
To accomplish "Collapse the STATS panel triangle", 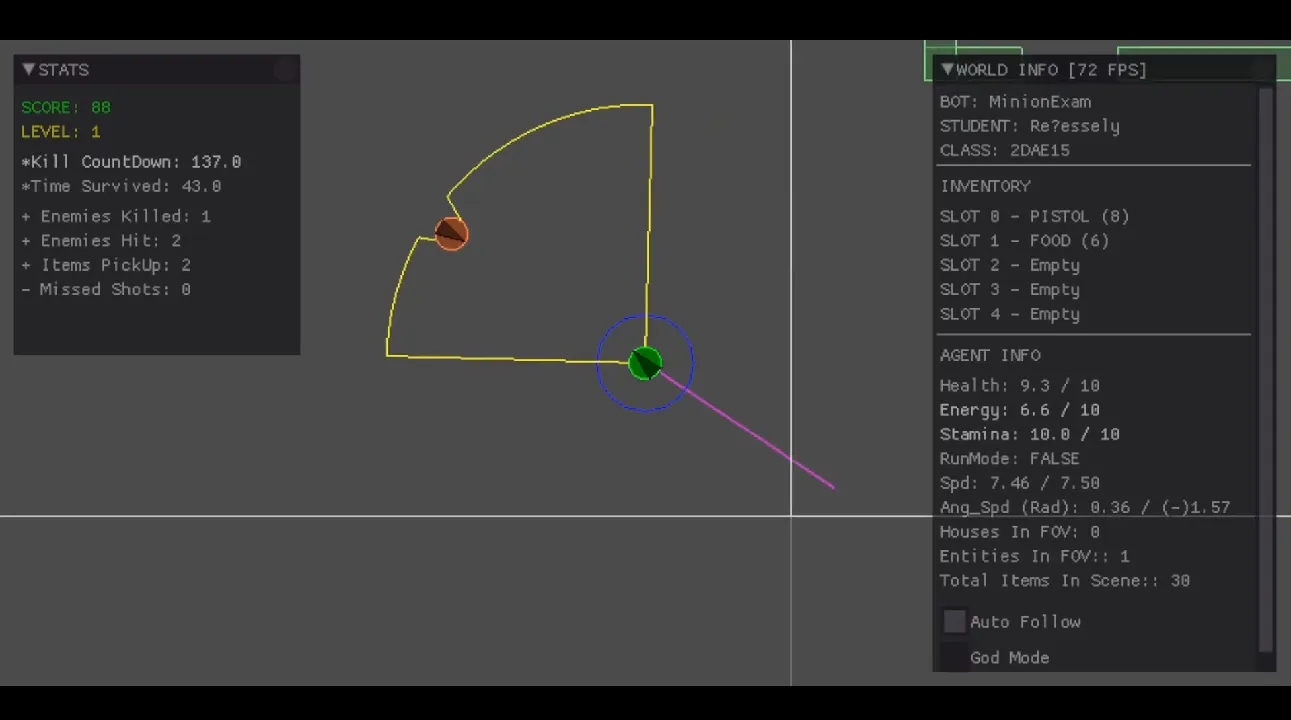I will click(x=29, y=70).
